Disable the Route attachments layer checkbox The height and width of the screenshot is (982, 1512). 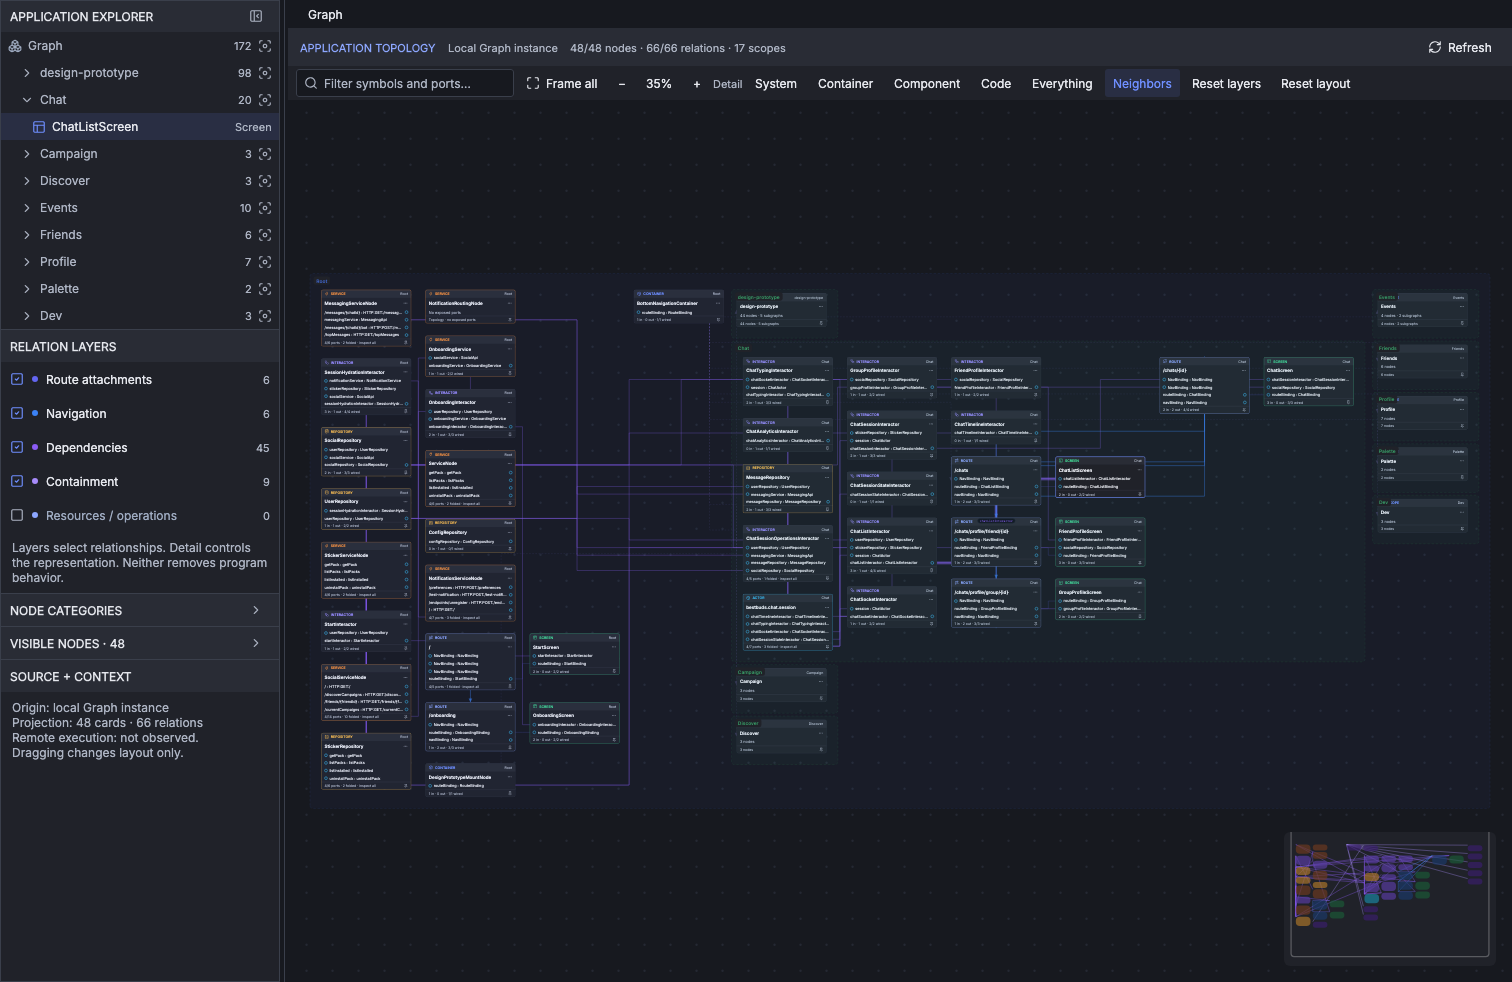17,380
